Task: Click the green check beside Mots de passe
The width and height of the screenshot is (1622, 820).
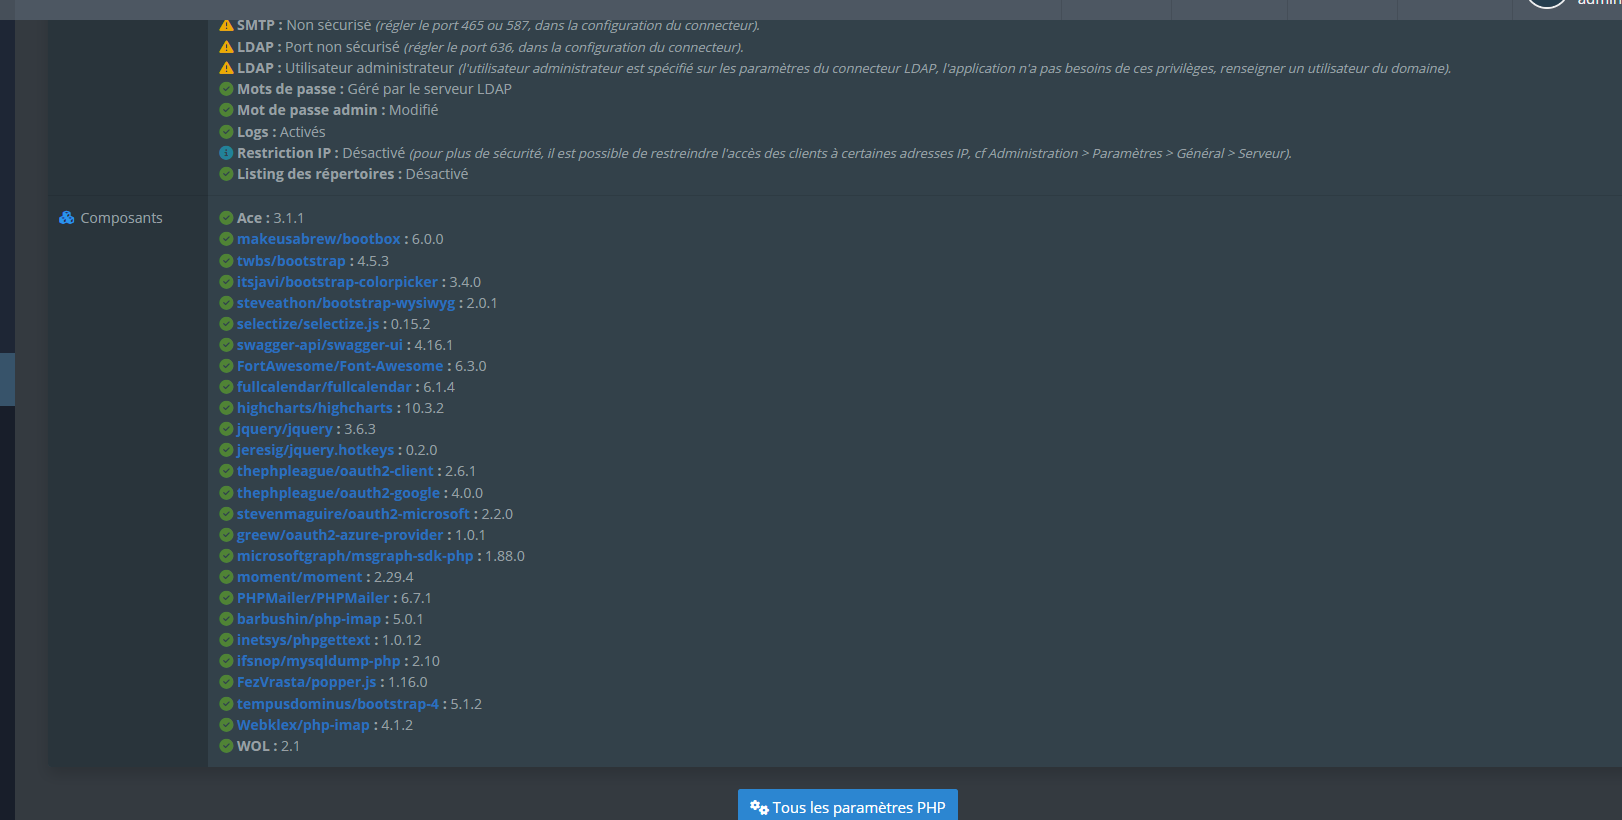Action: (226, 89)
